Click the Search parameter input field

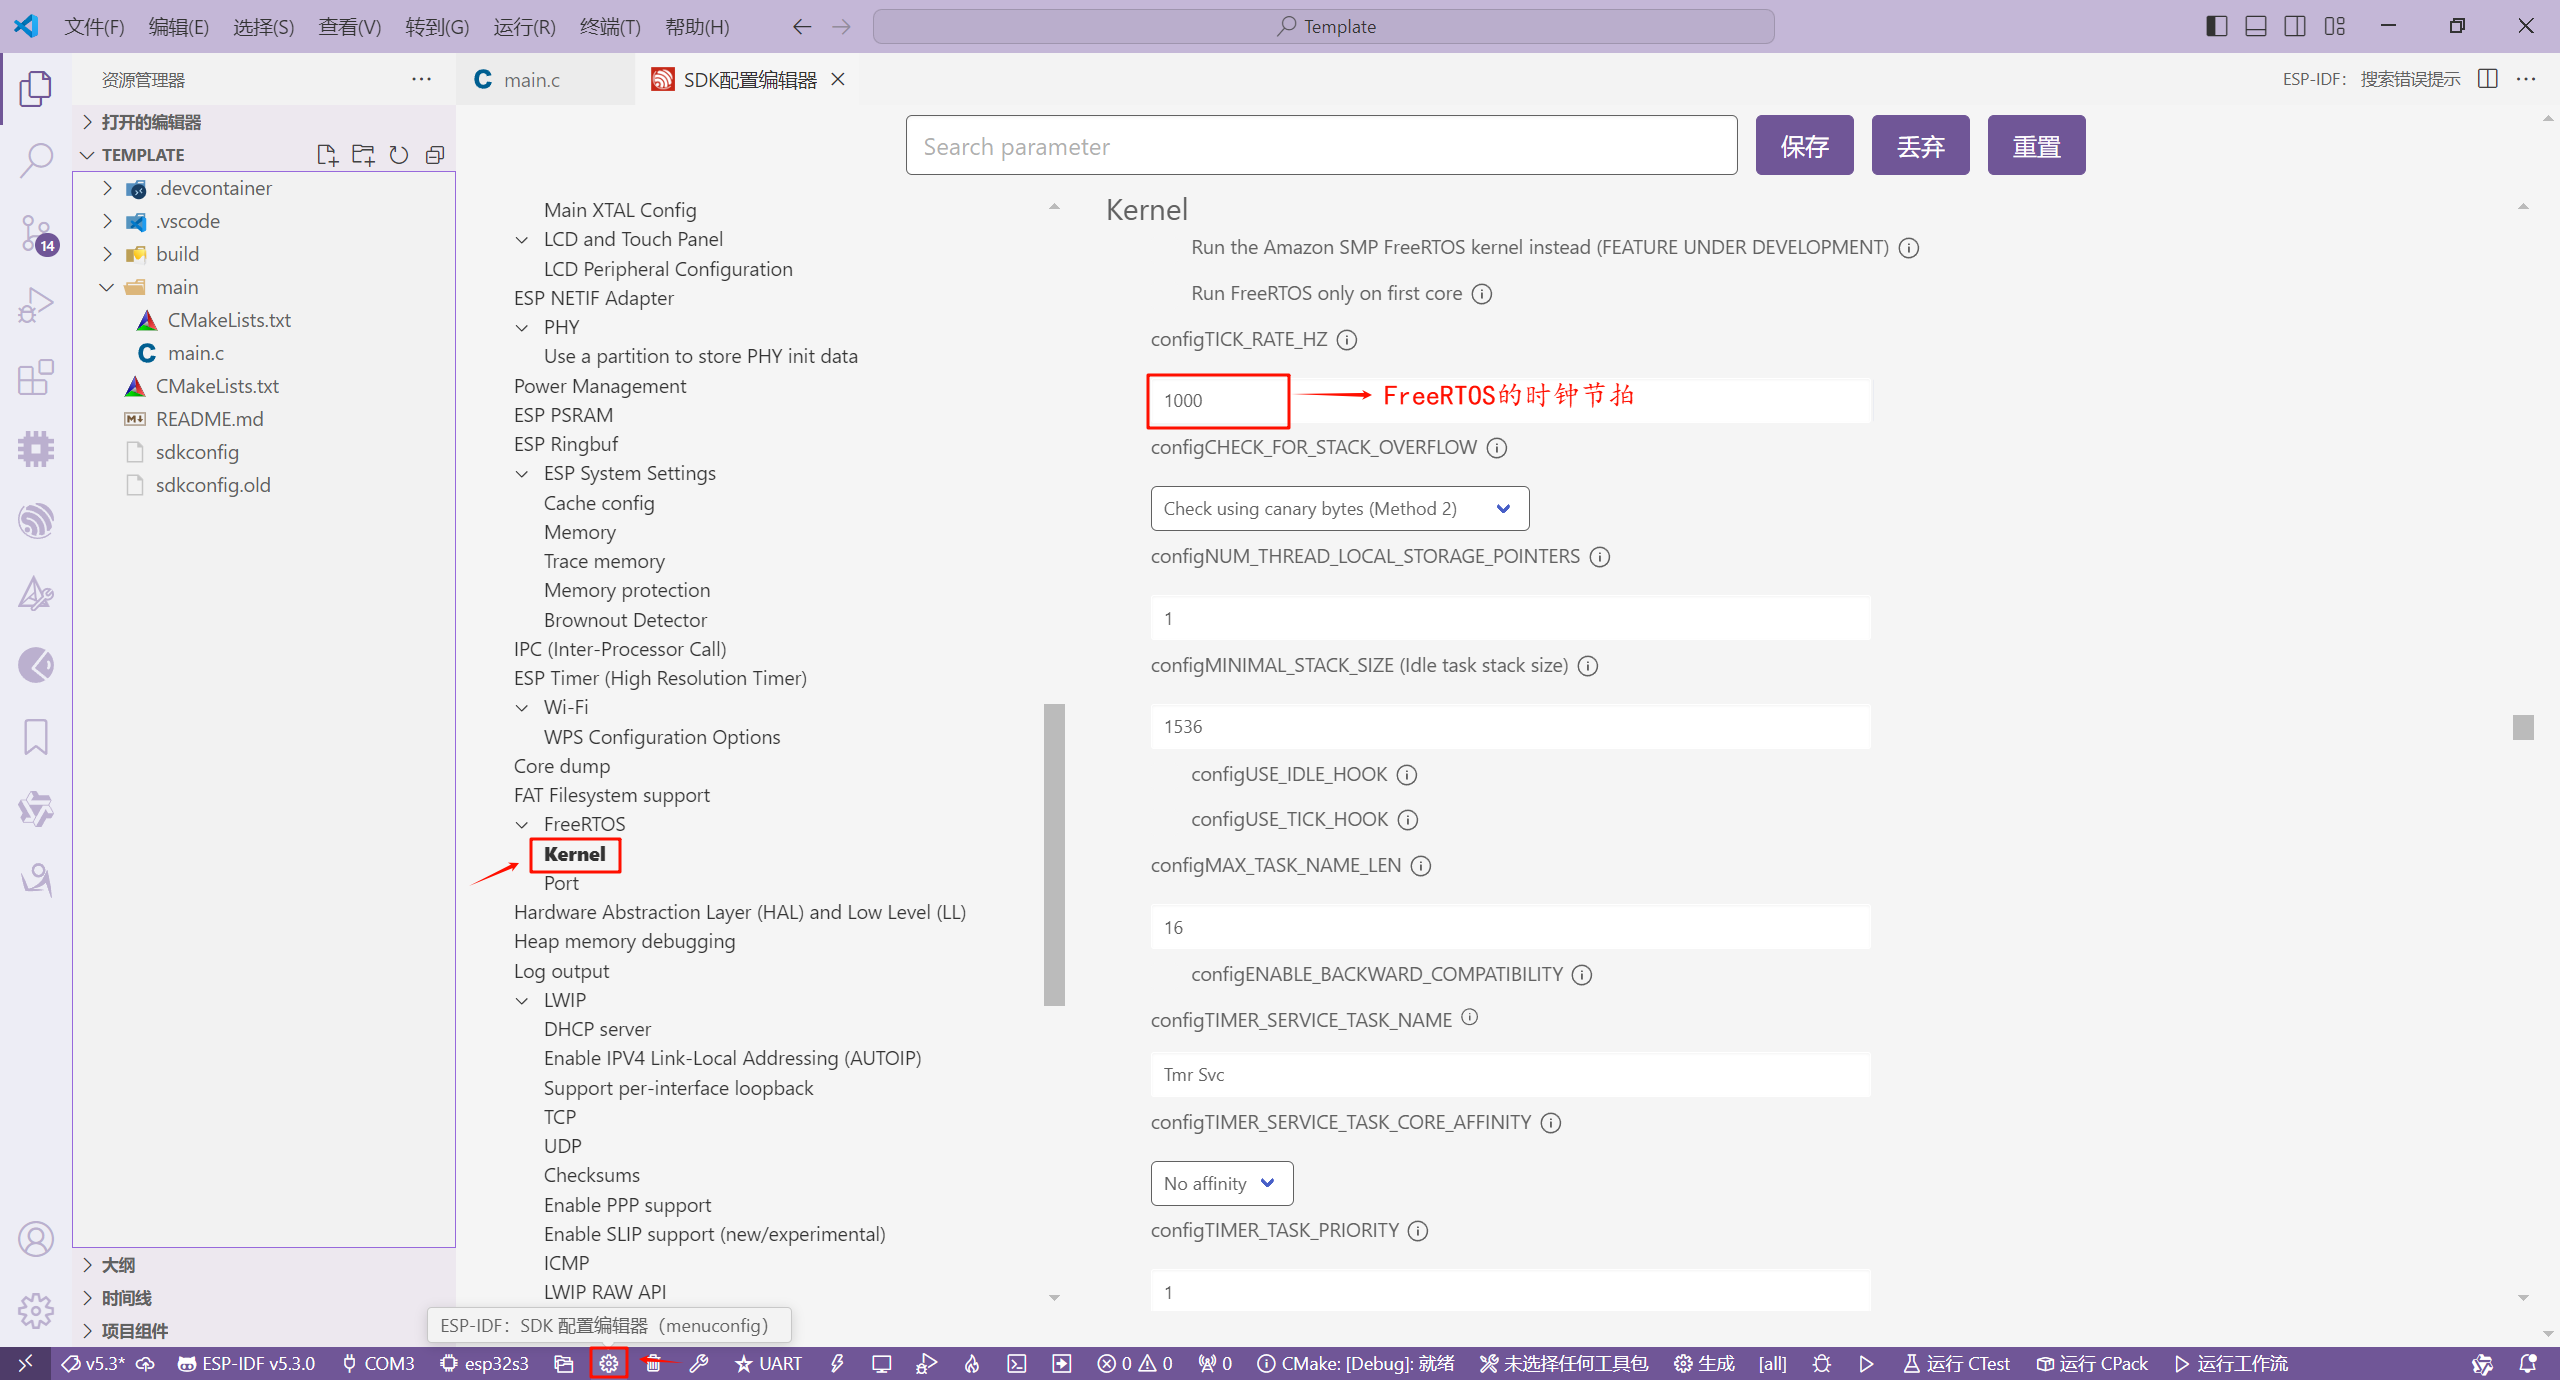coord(1320,146)
